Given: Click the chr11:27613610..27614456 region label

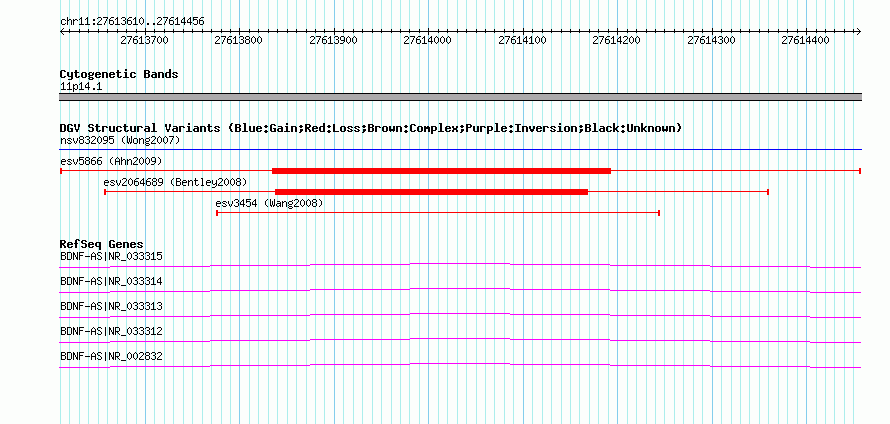Looking at the screenshot, I should pos(132,22).
